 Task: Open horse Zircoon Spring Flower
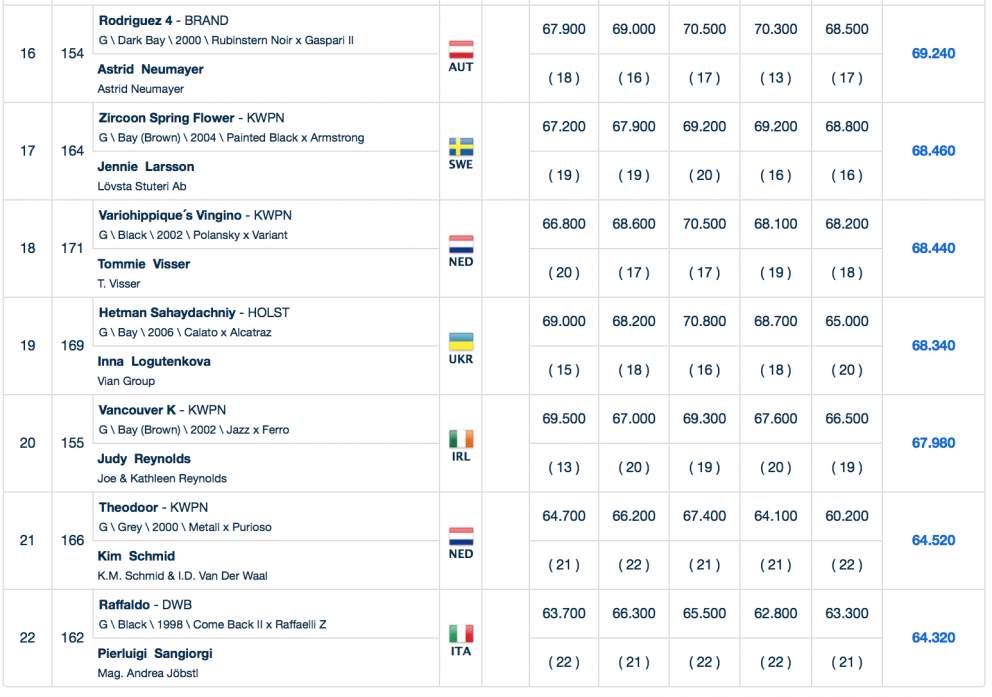(167, 118)
